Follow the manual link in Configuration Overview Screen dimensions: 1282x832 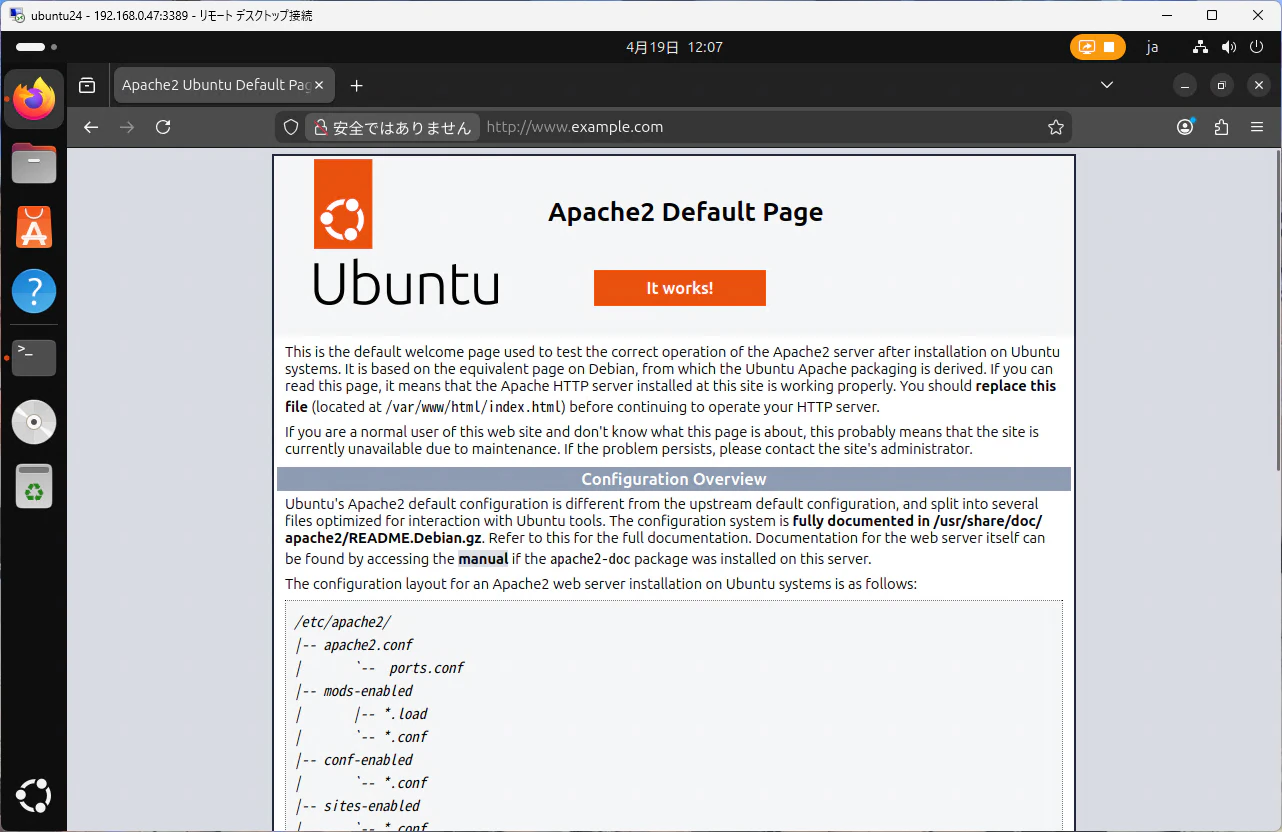(x=483, y=559)
